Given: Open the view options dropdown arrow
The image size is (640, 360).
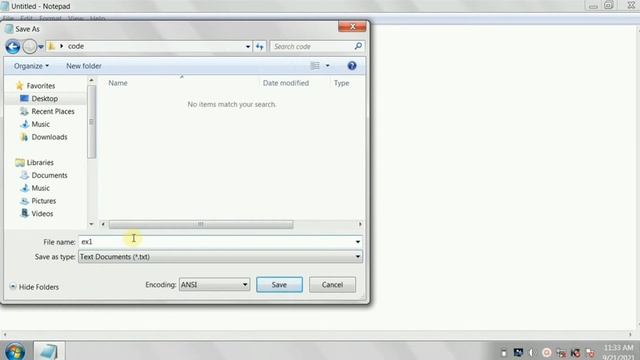Looking at the screenshot, I should (x=327, y=66).
